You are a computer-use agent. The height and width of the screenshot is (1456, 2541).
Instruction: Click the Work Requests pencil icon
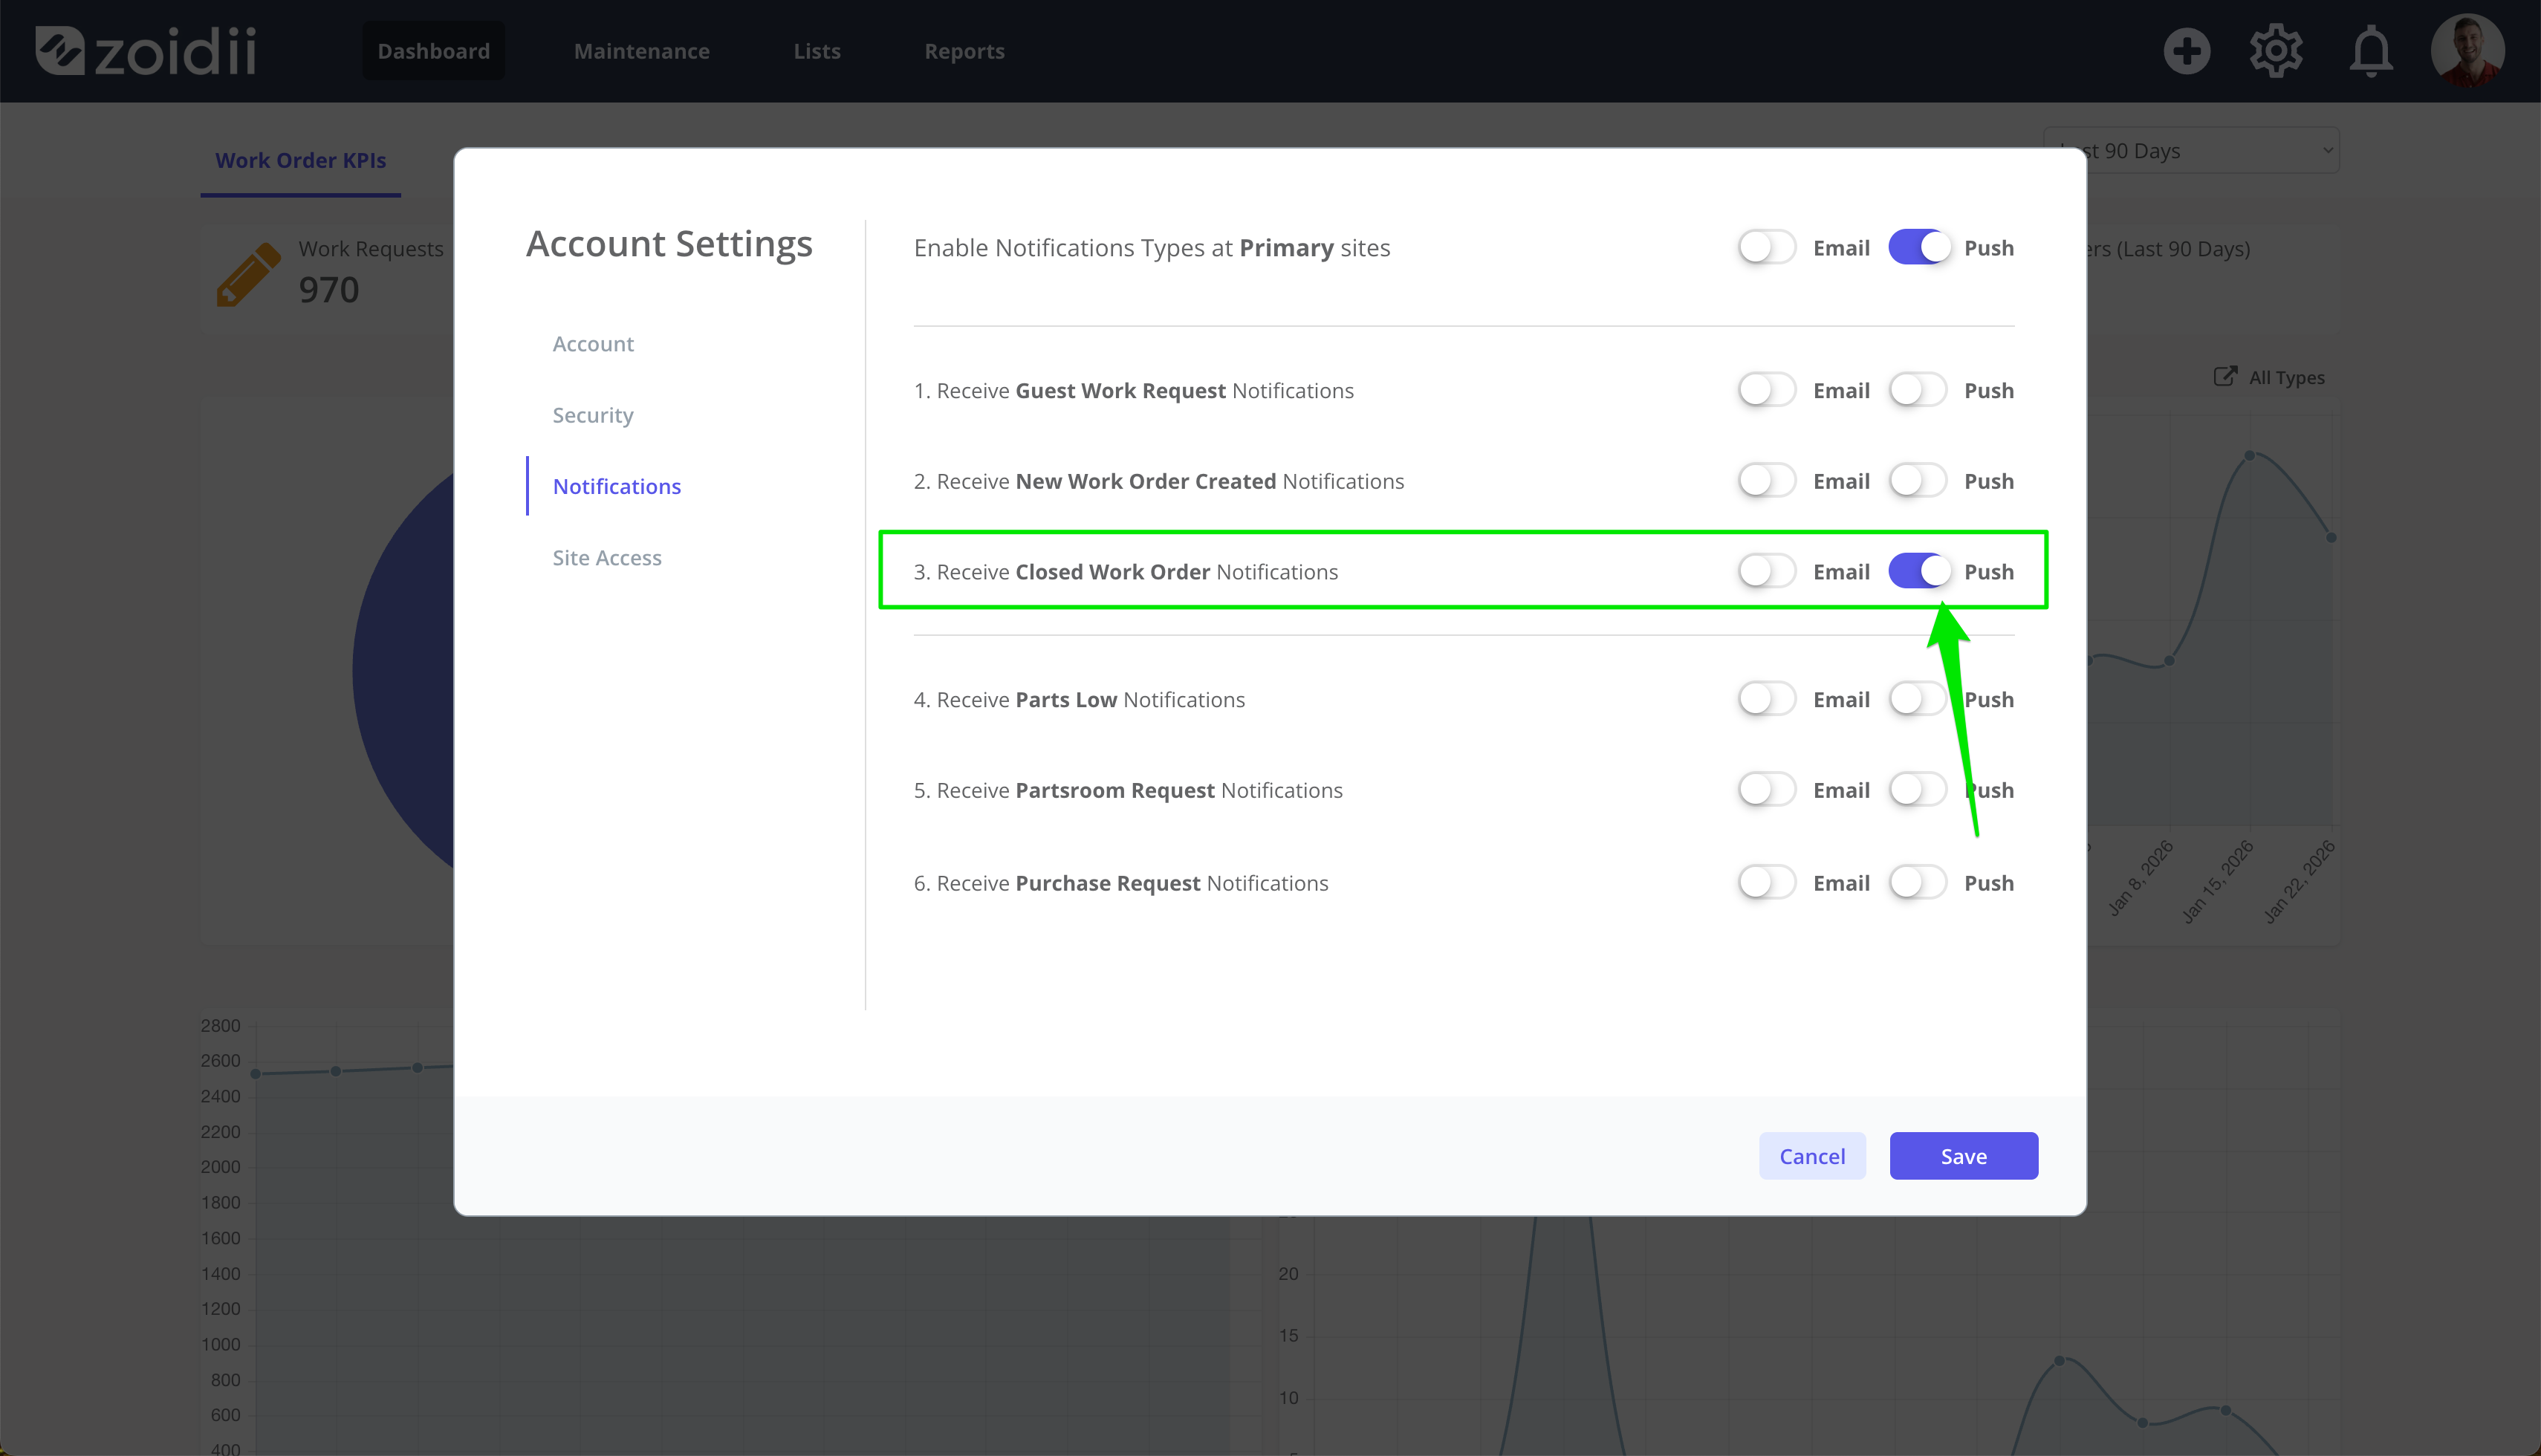click(248, 273)
